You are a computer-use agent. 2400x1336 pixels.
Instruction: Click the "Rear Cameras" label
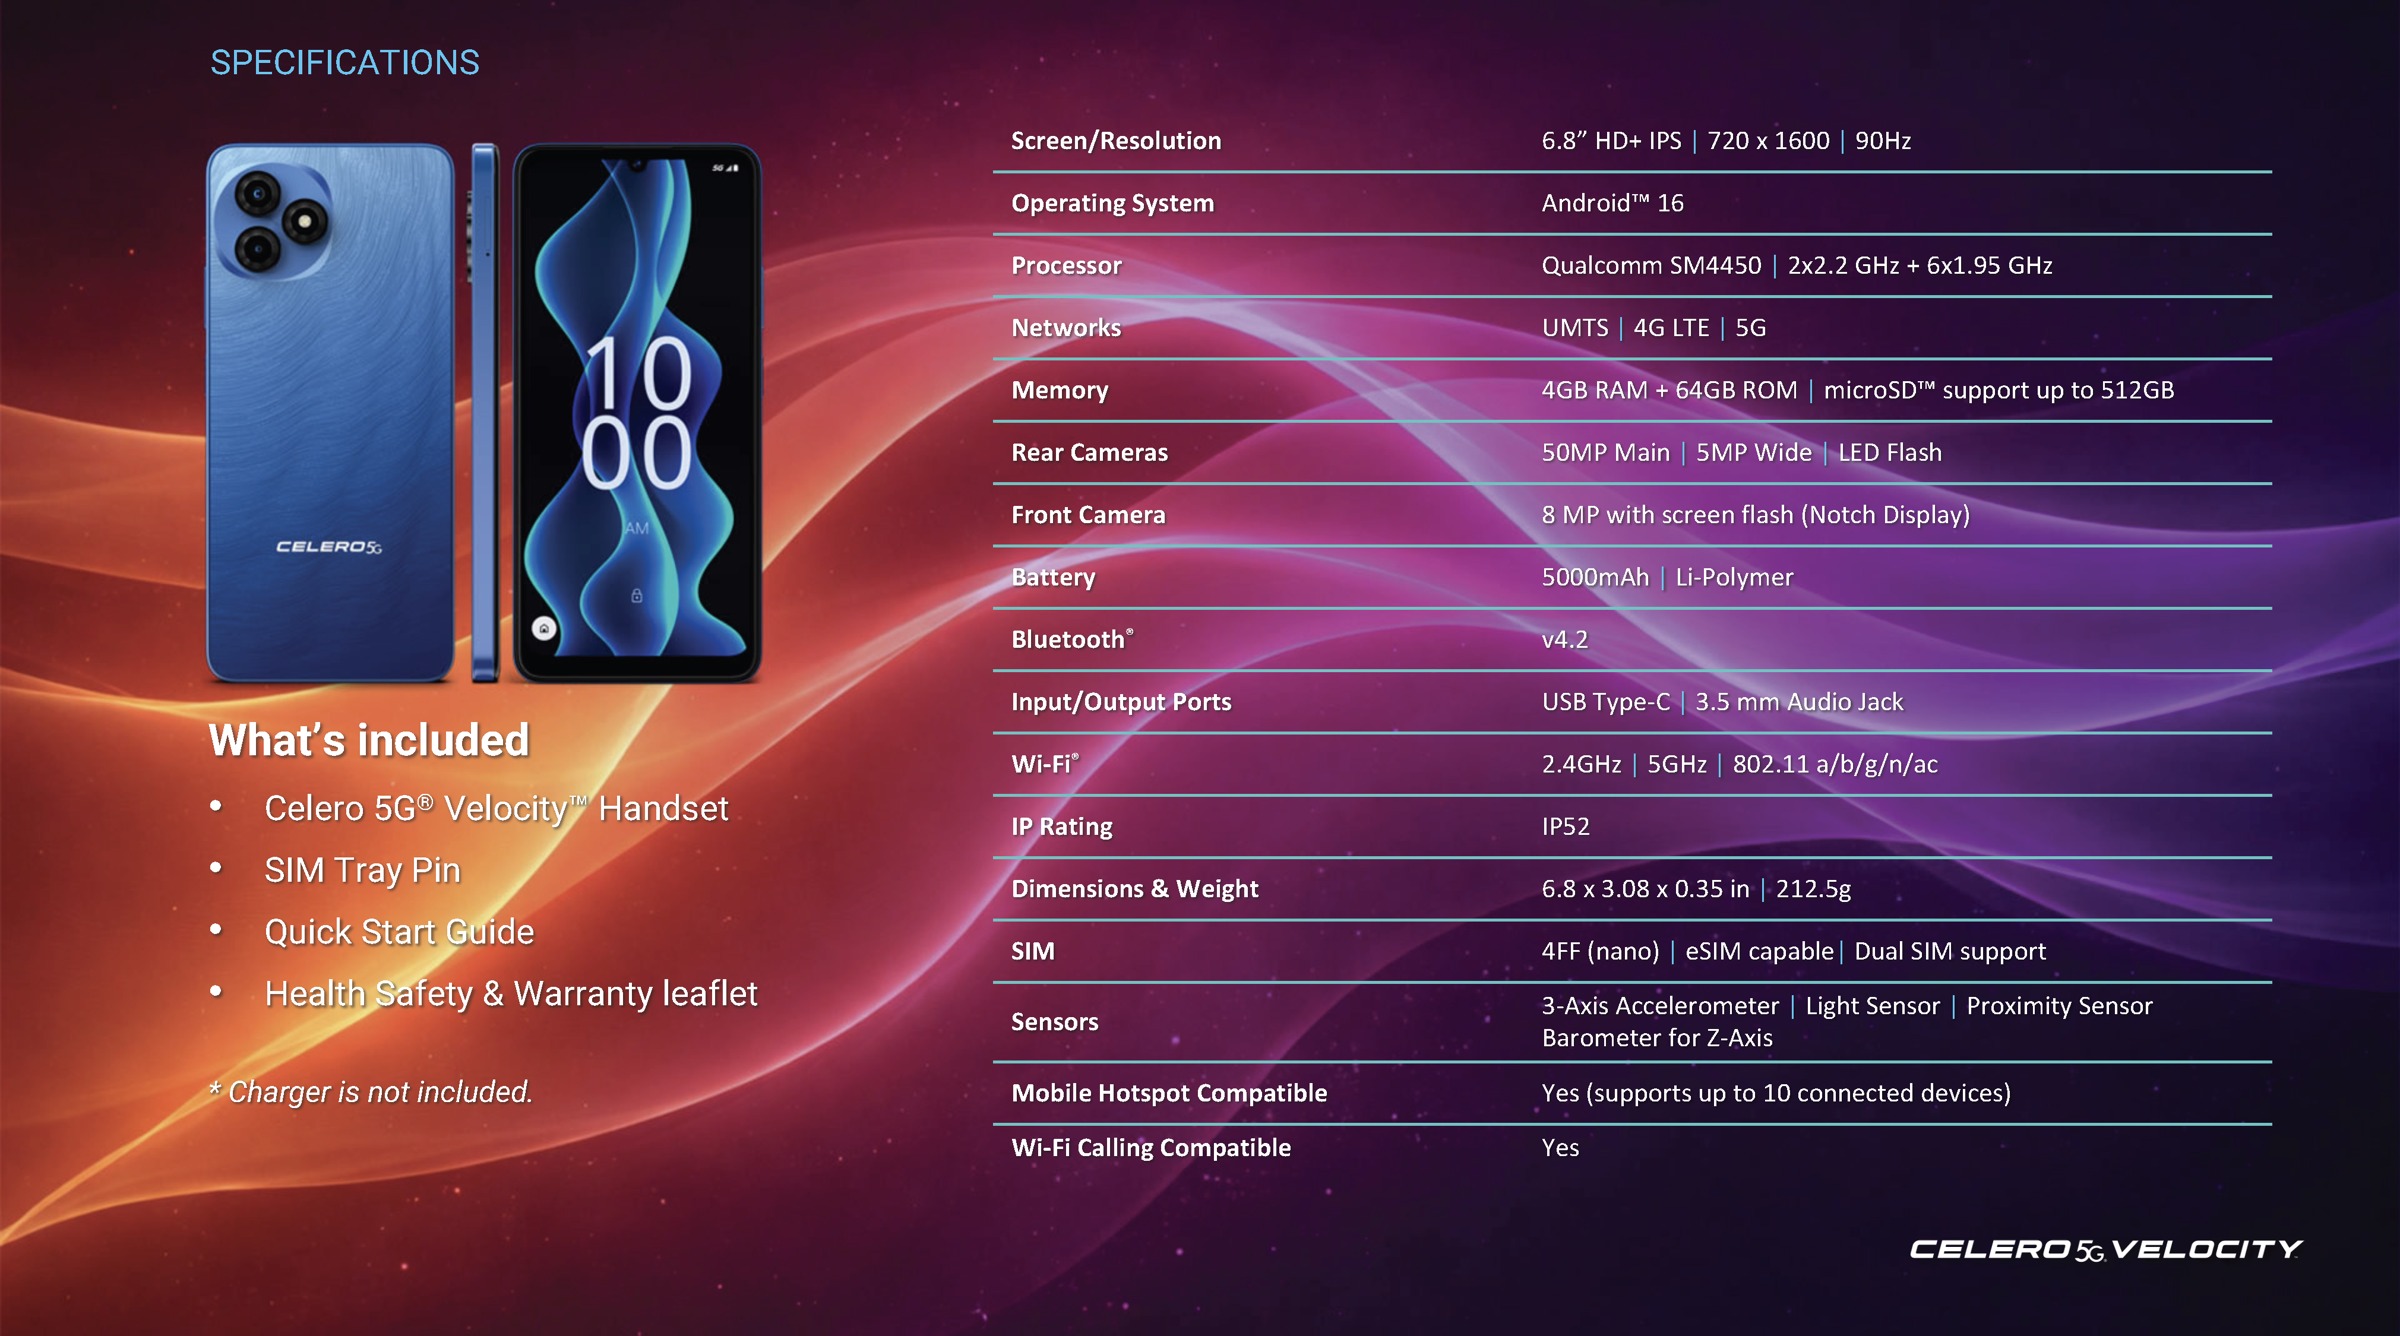click(1089, 453)
